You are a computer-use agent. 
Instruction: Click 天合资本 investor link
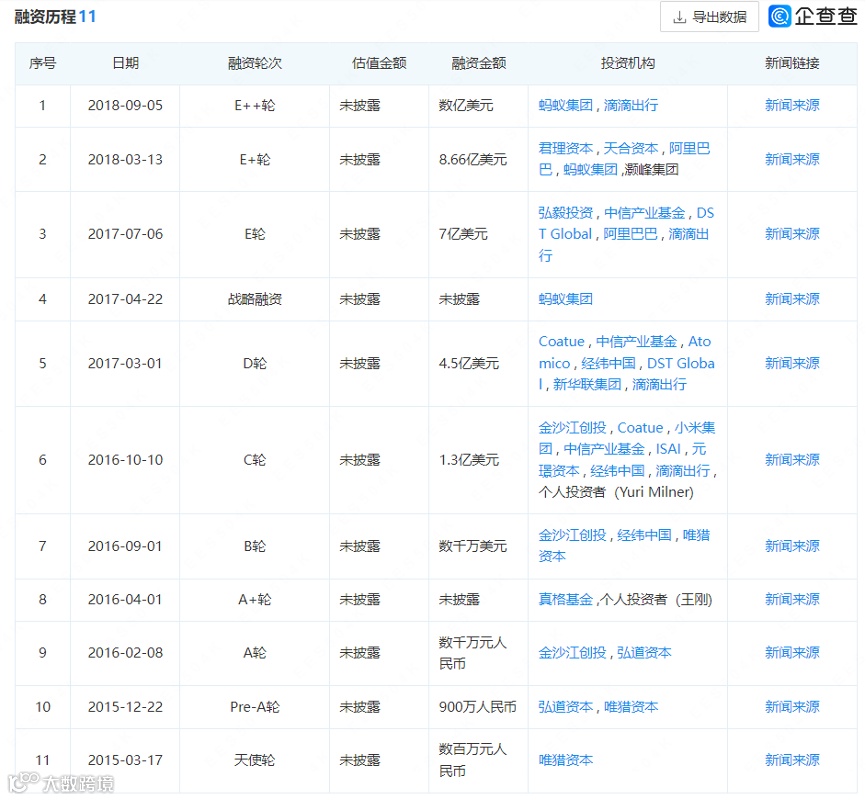(631, 148)
